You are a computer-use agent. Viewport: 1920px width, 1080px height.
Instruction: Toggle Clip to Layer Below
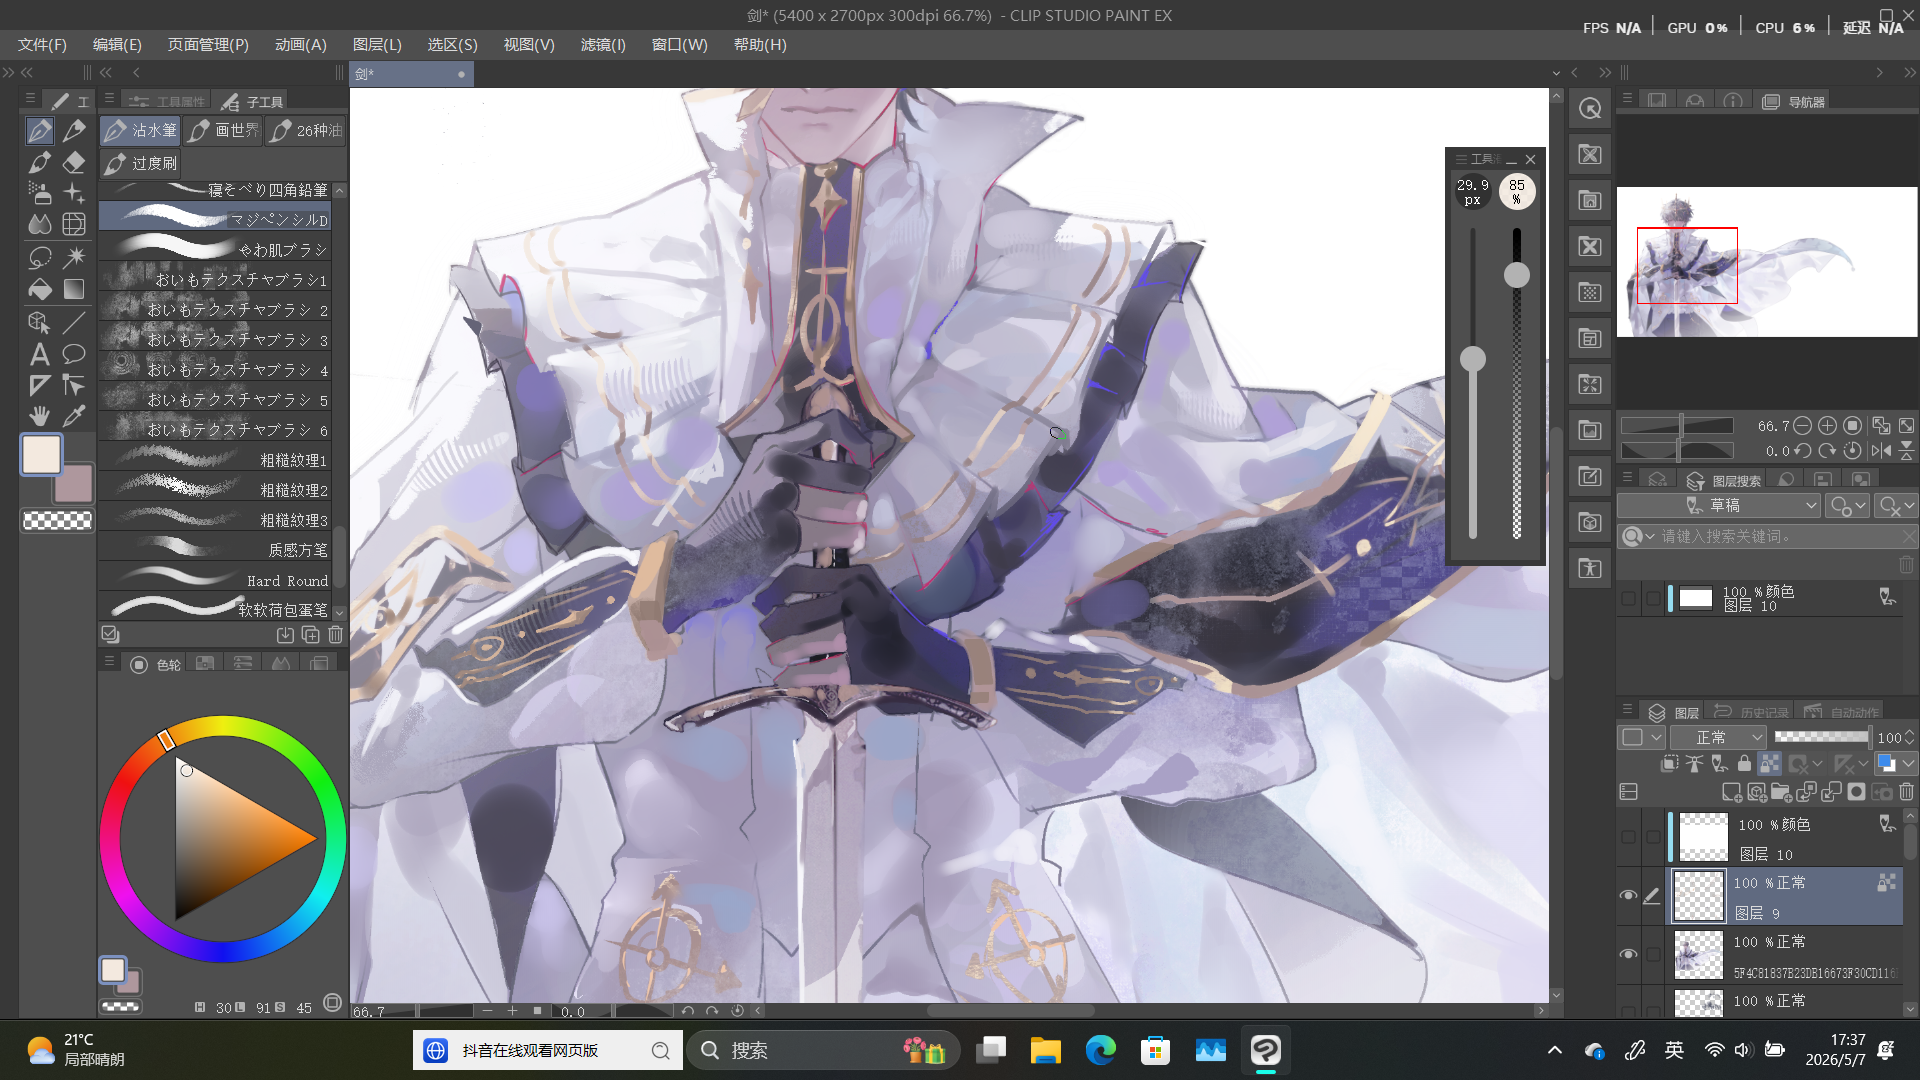1670,764
